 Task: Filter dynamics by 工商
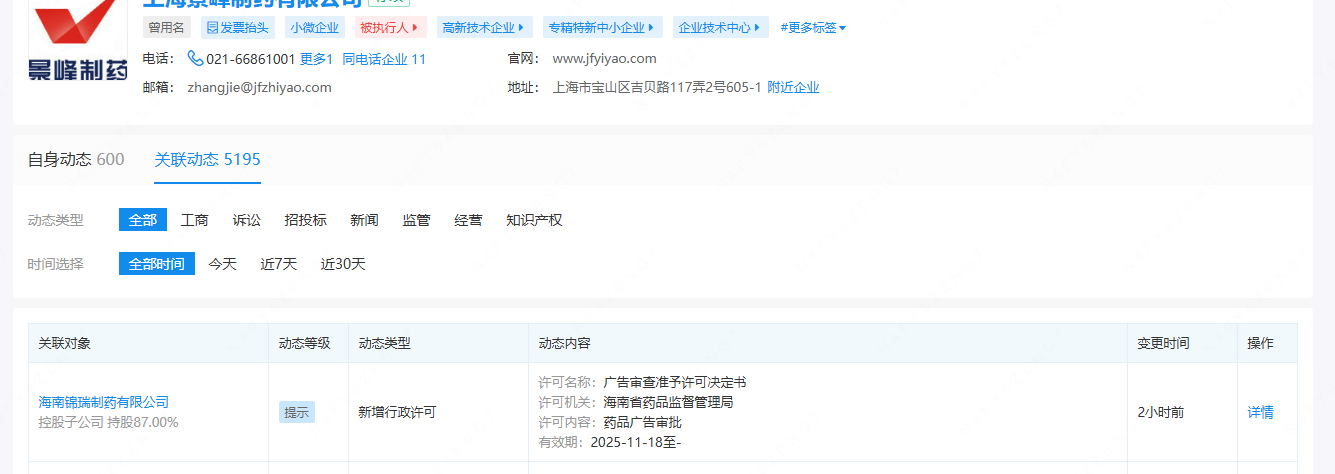pyautogui.click(x=194, y=220)
